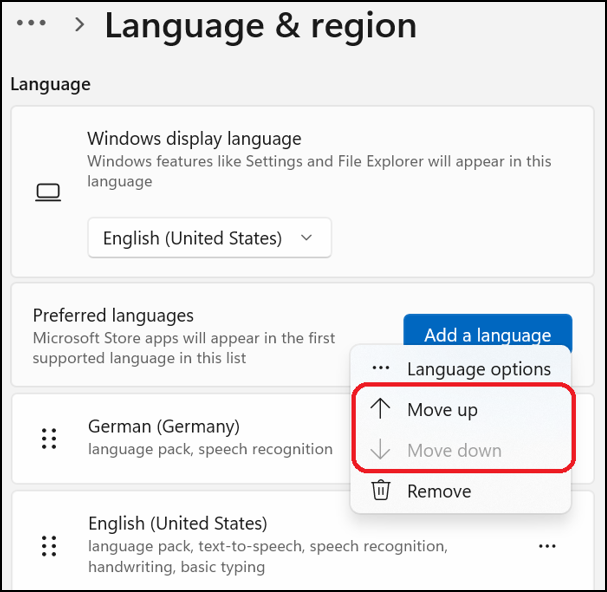Click the Preferred languages heading
The width and height of the screenshot is (607, 592).
[113, 315]
